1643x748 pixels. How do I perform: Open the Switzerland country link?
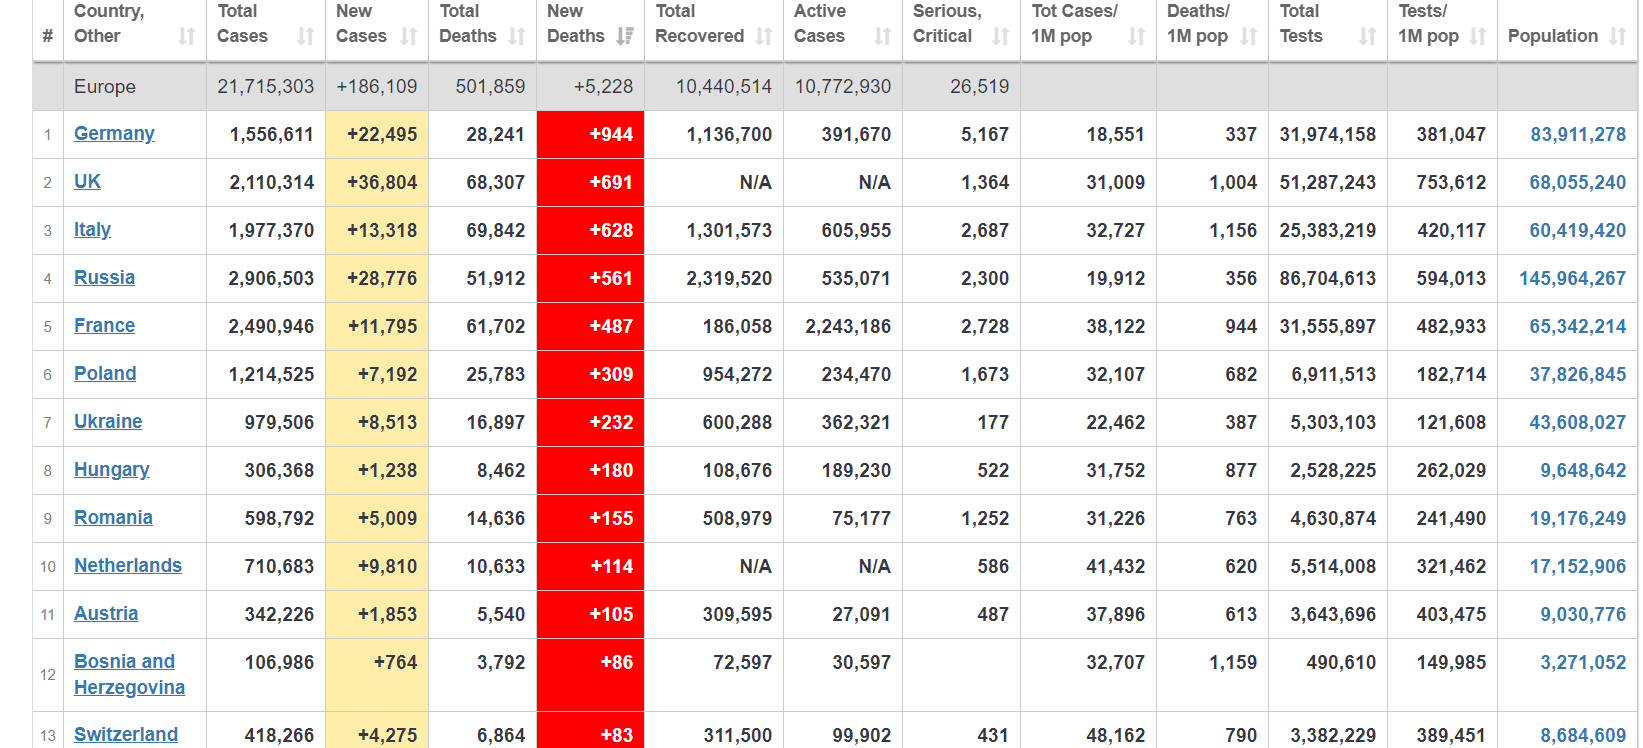tap(126, 735)
